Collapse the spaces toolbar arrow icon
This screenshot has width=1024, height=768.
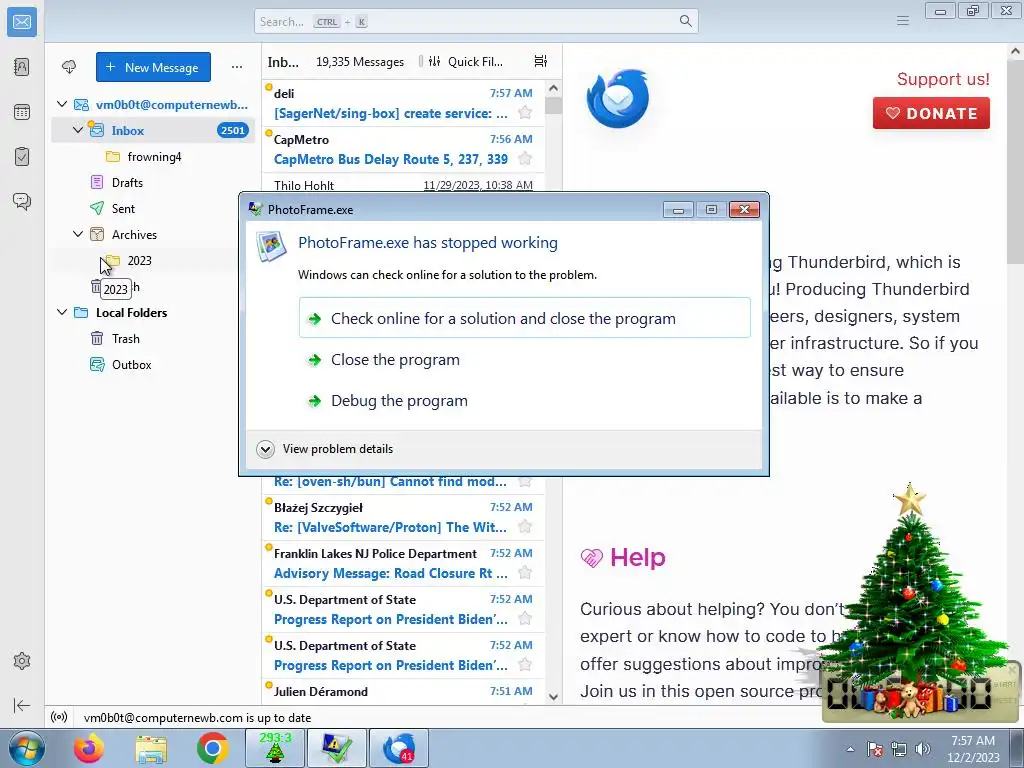[22, 705]
